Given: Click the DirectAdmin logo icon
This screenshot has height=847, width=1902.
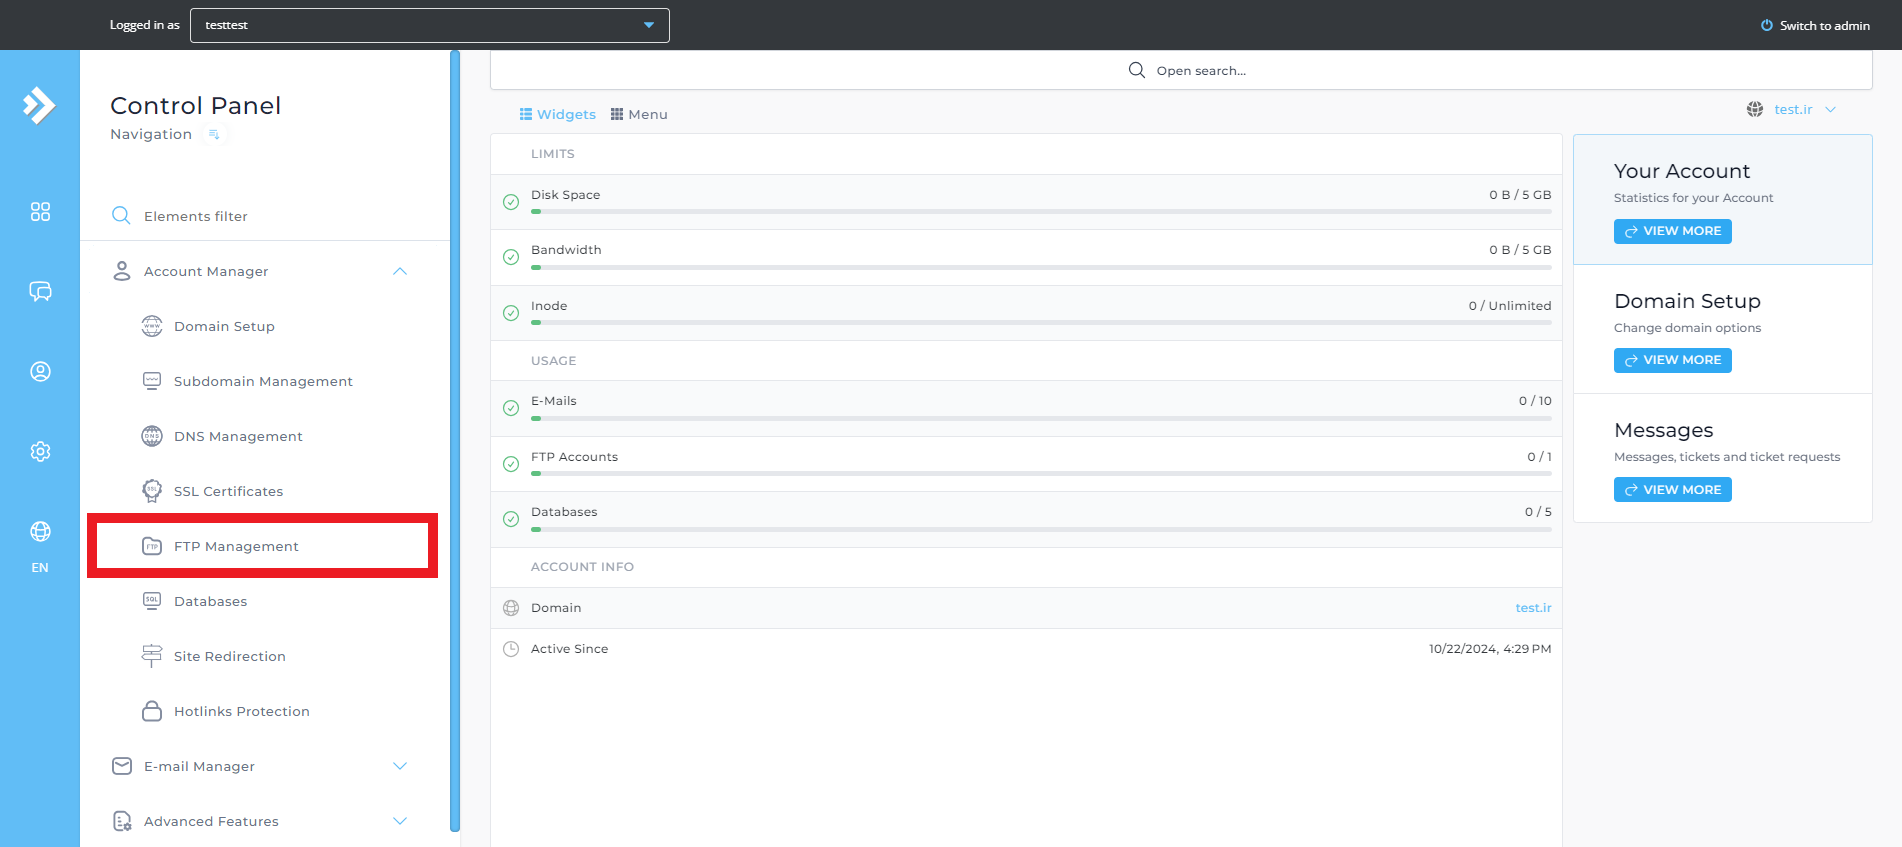Looking at the screenshot, I should [x=39, y=105].
